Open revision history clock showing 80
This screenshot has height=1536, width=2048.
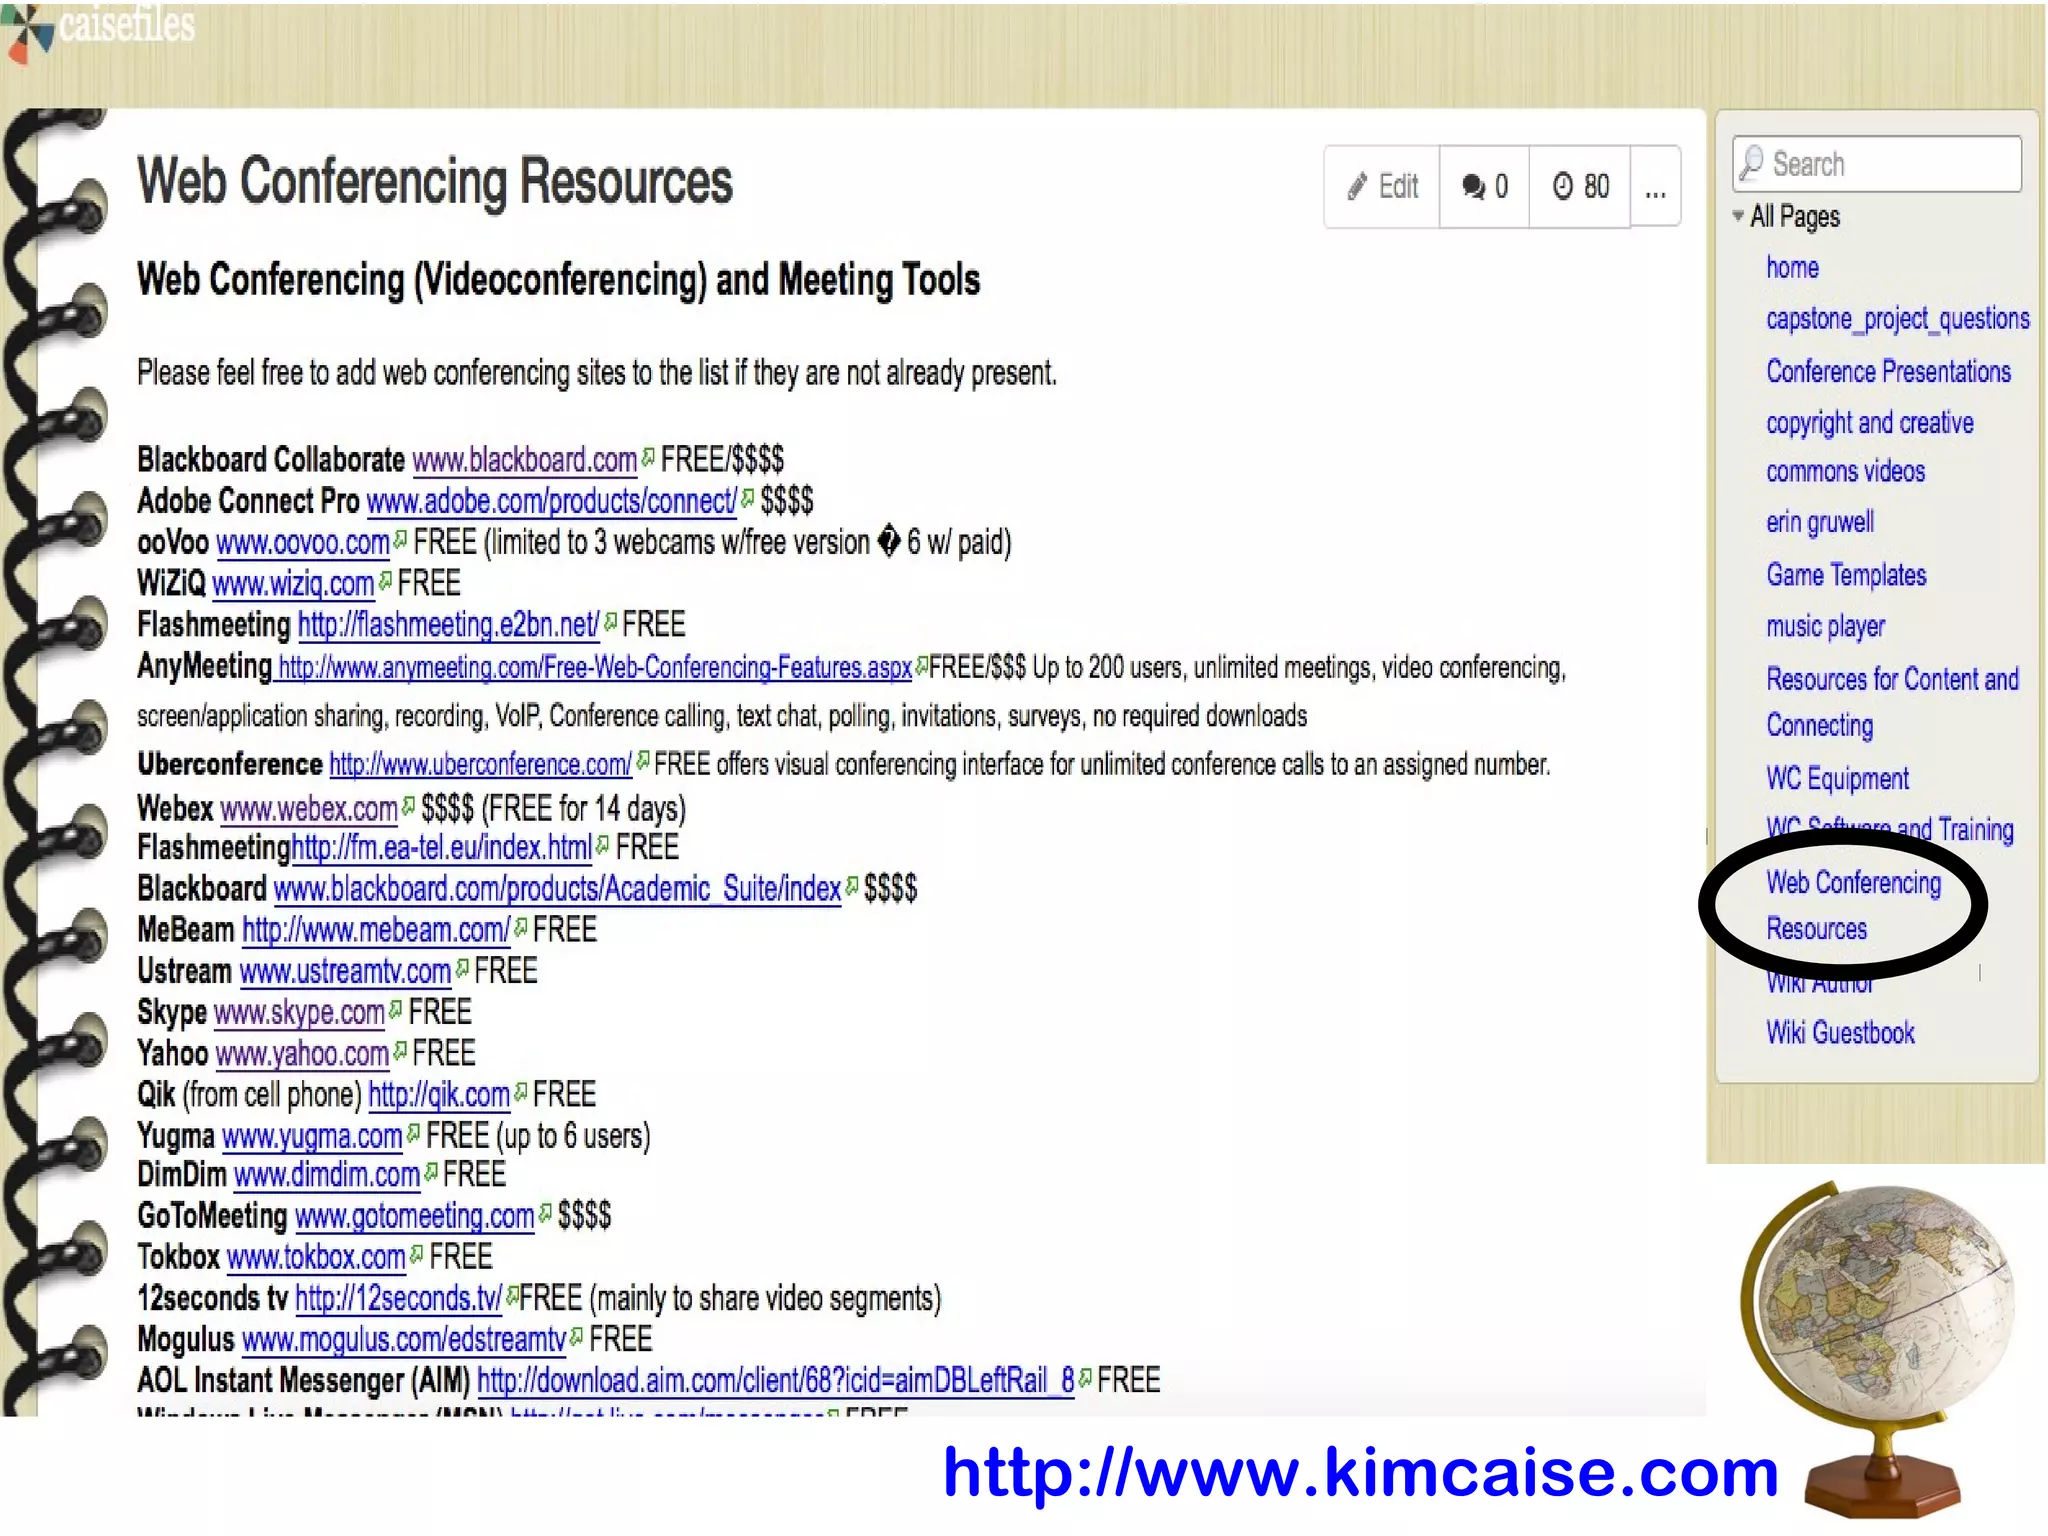tap(1580, 187)
